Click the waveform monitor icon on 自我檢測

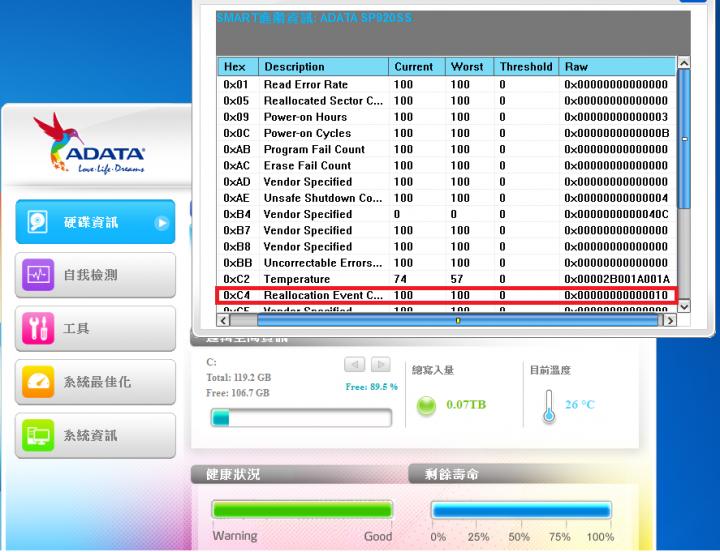click(x=38, y=275)
